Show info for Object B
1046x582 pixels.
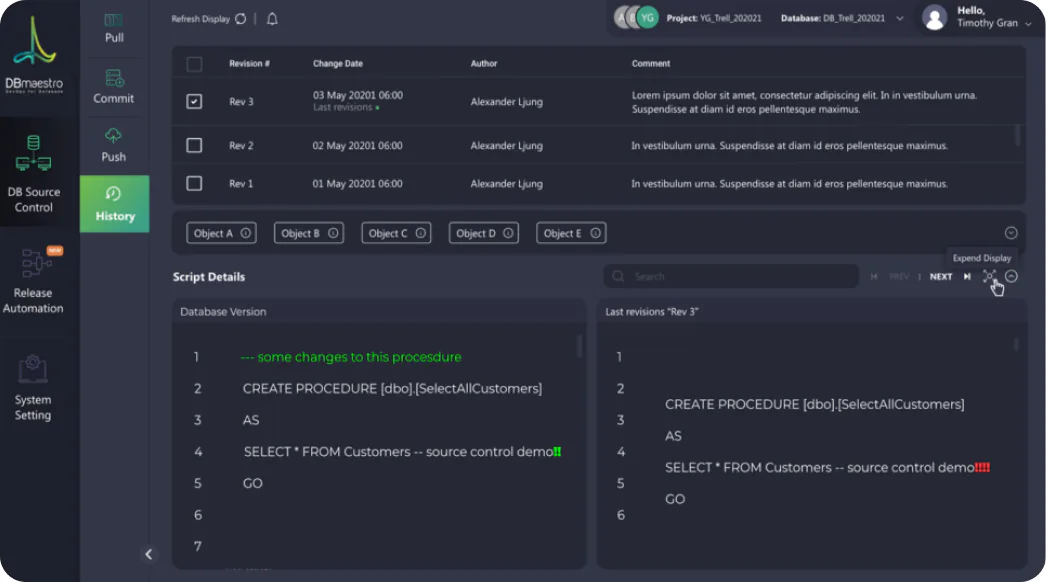click(x=333, y=233)
